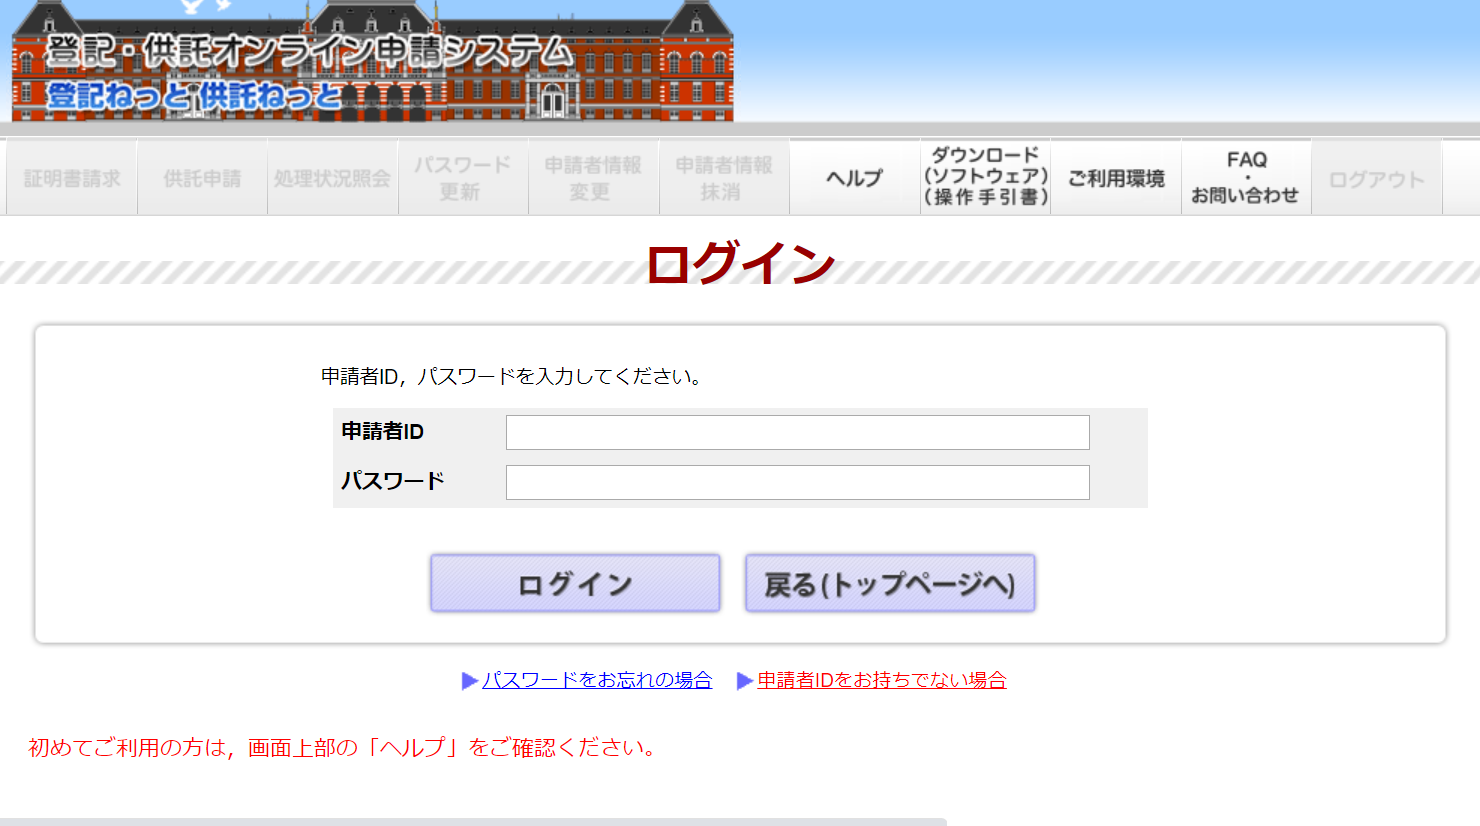Image resolution: width=1480 pixels, height=826 pixels.
Task: Open the ヘルプ menu item
Action: pos(854,178)
